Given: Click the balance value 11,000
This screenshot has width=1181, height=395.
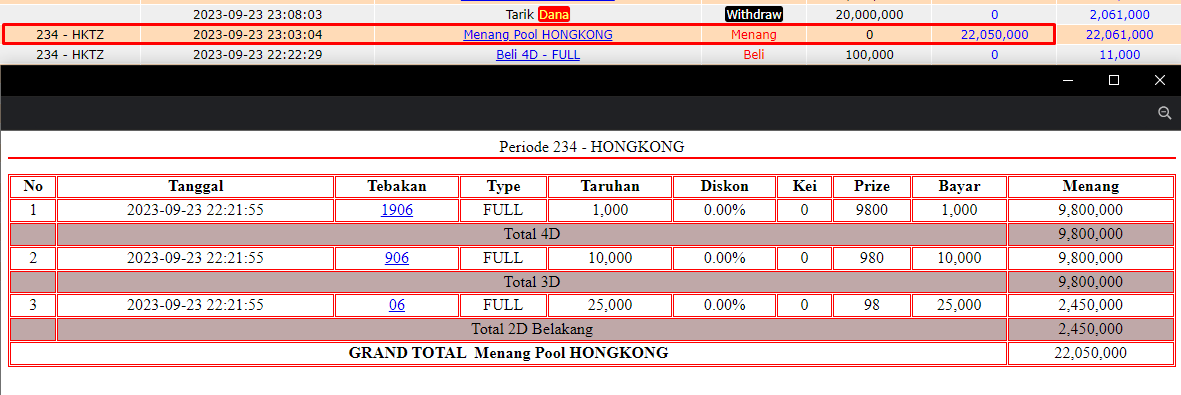Looking at the screenshot, I should 1119,55.
